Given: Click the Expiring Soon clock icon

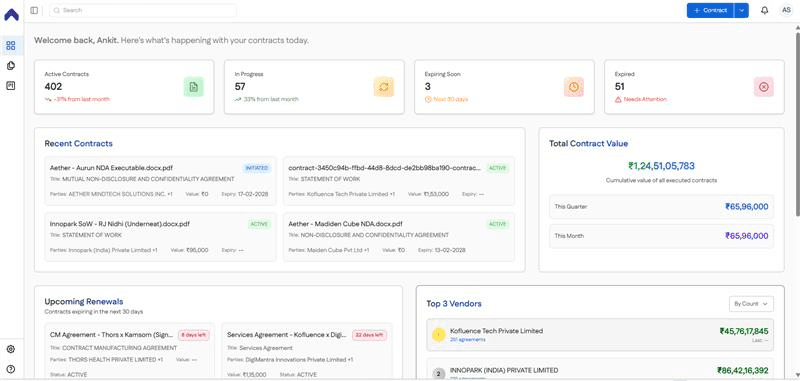Looking at the screenshot, I should tap(573, 87).
